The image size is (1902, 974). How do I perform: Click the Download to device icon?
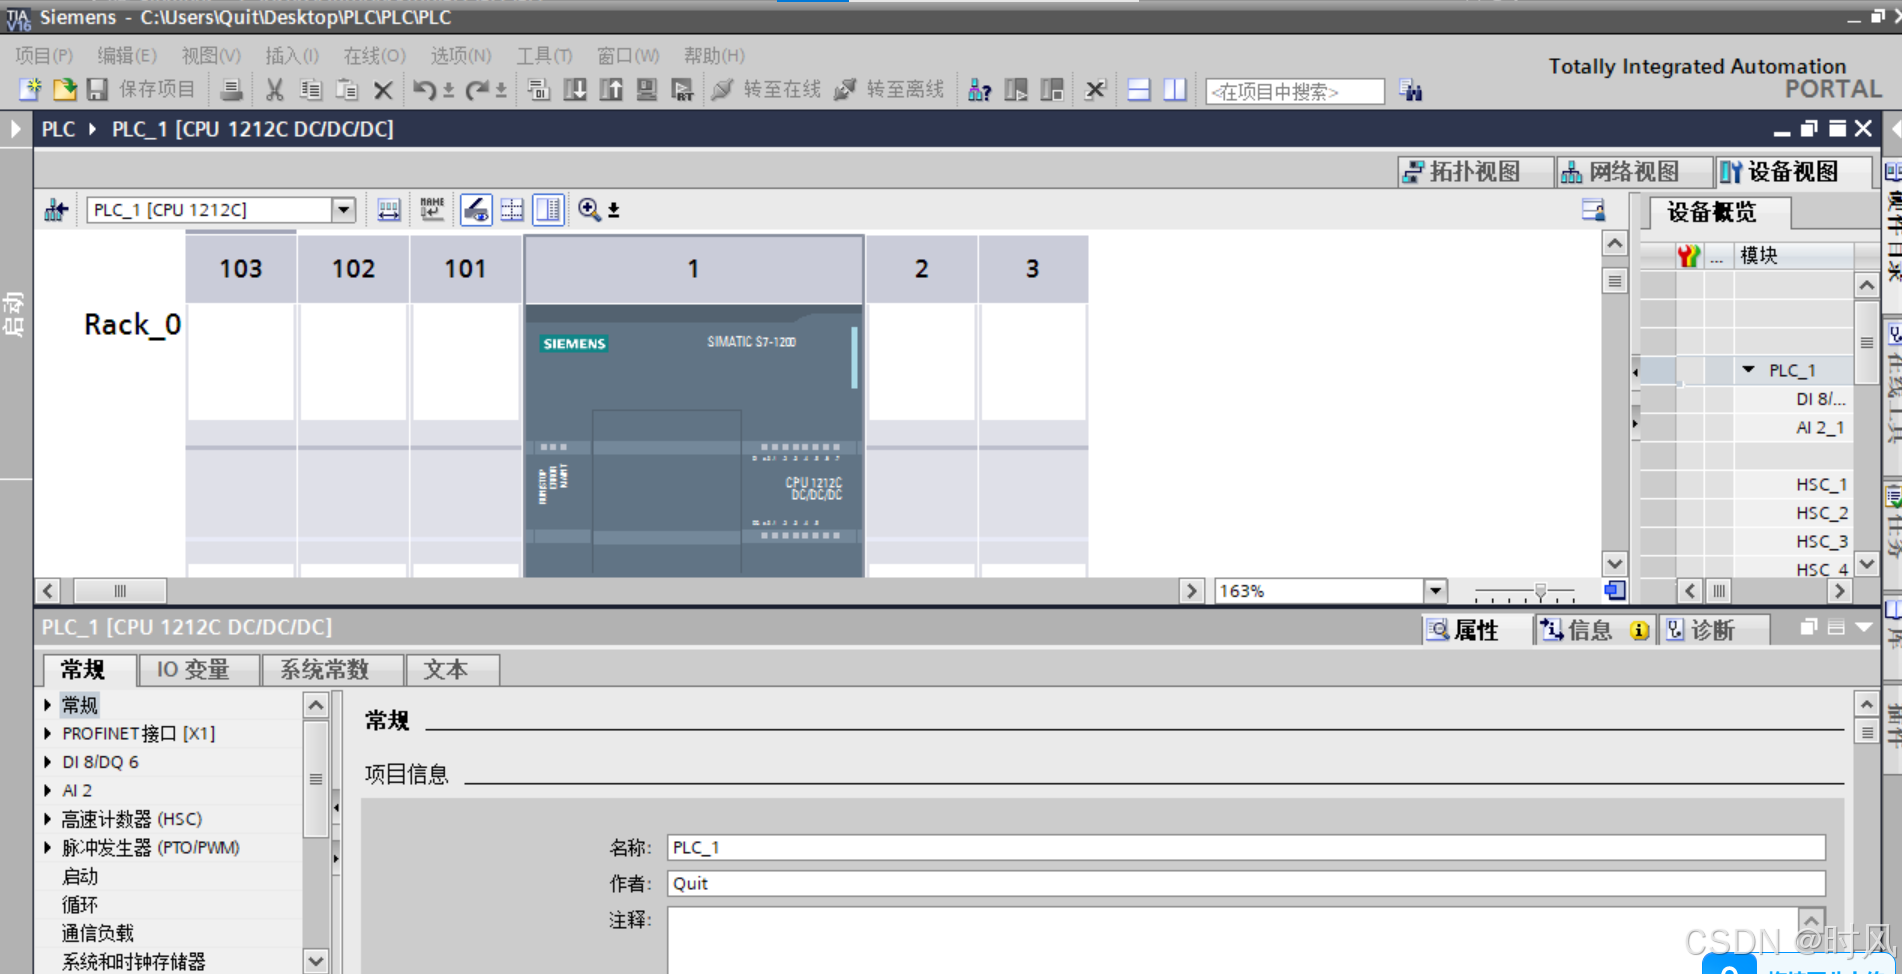[x=575, y=90]
